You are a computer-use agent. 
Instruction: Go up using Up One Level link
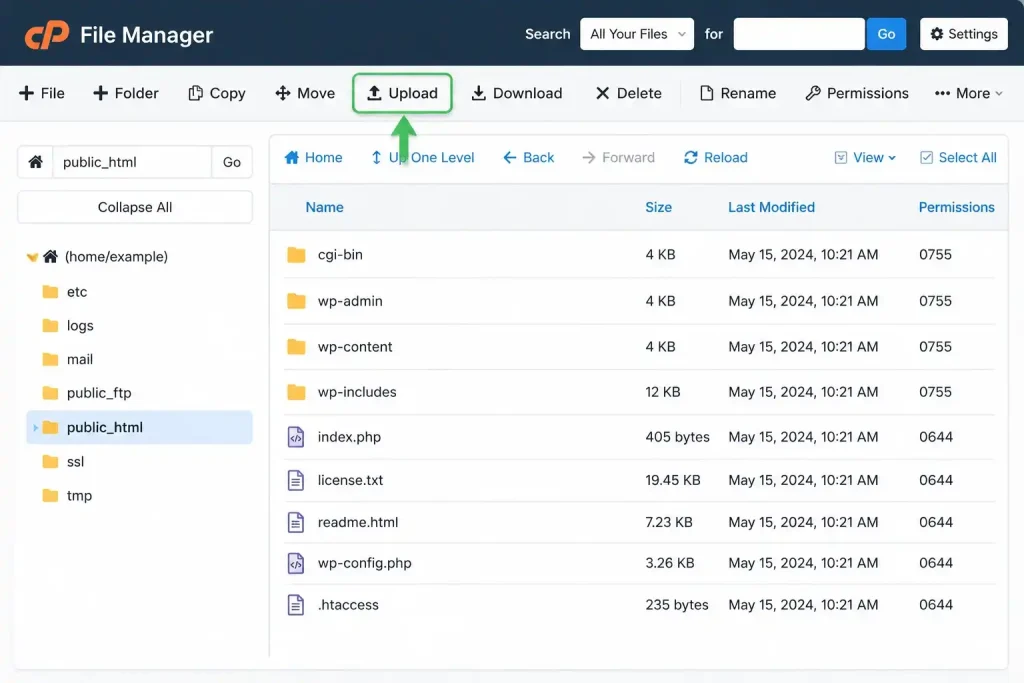pos(423,157)
